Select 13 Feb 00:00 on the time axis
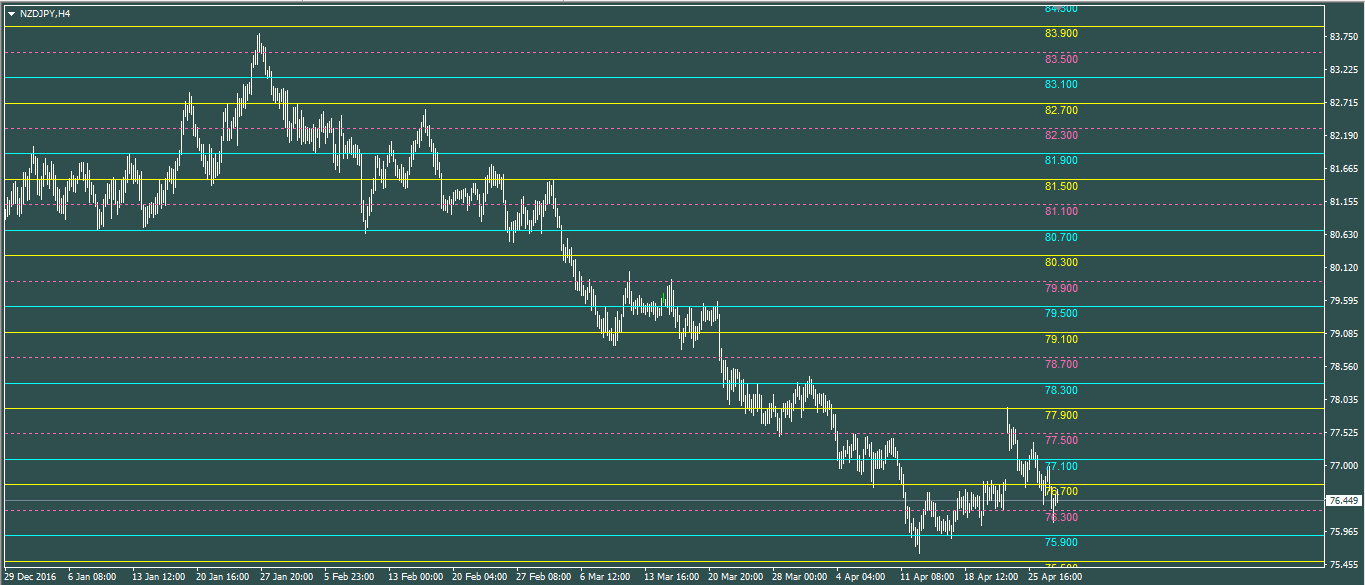 pos(415,577)
